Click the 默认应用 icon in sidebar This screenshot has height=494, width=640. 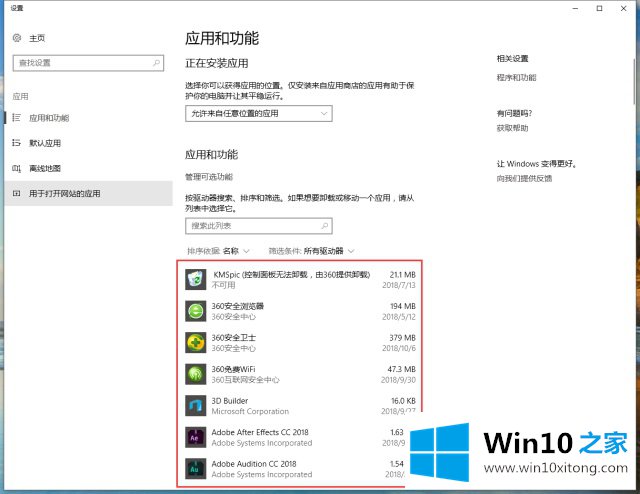16,143
